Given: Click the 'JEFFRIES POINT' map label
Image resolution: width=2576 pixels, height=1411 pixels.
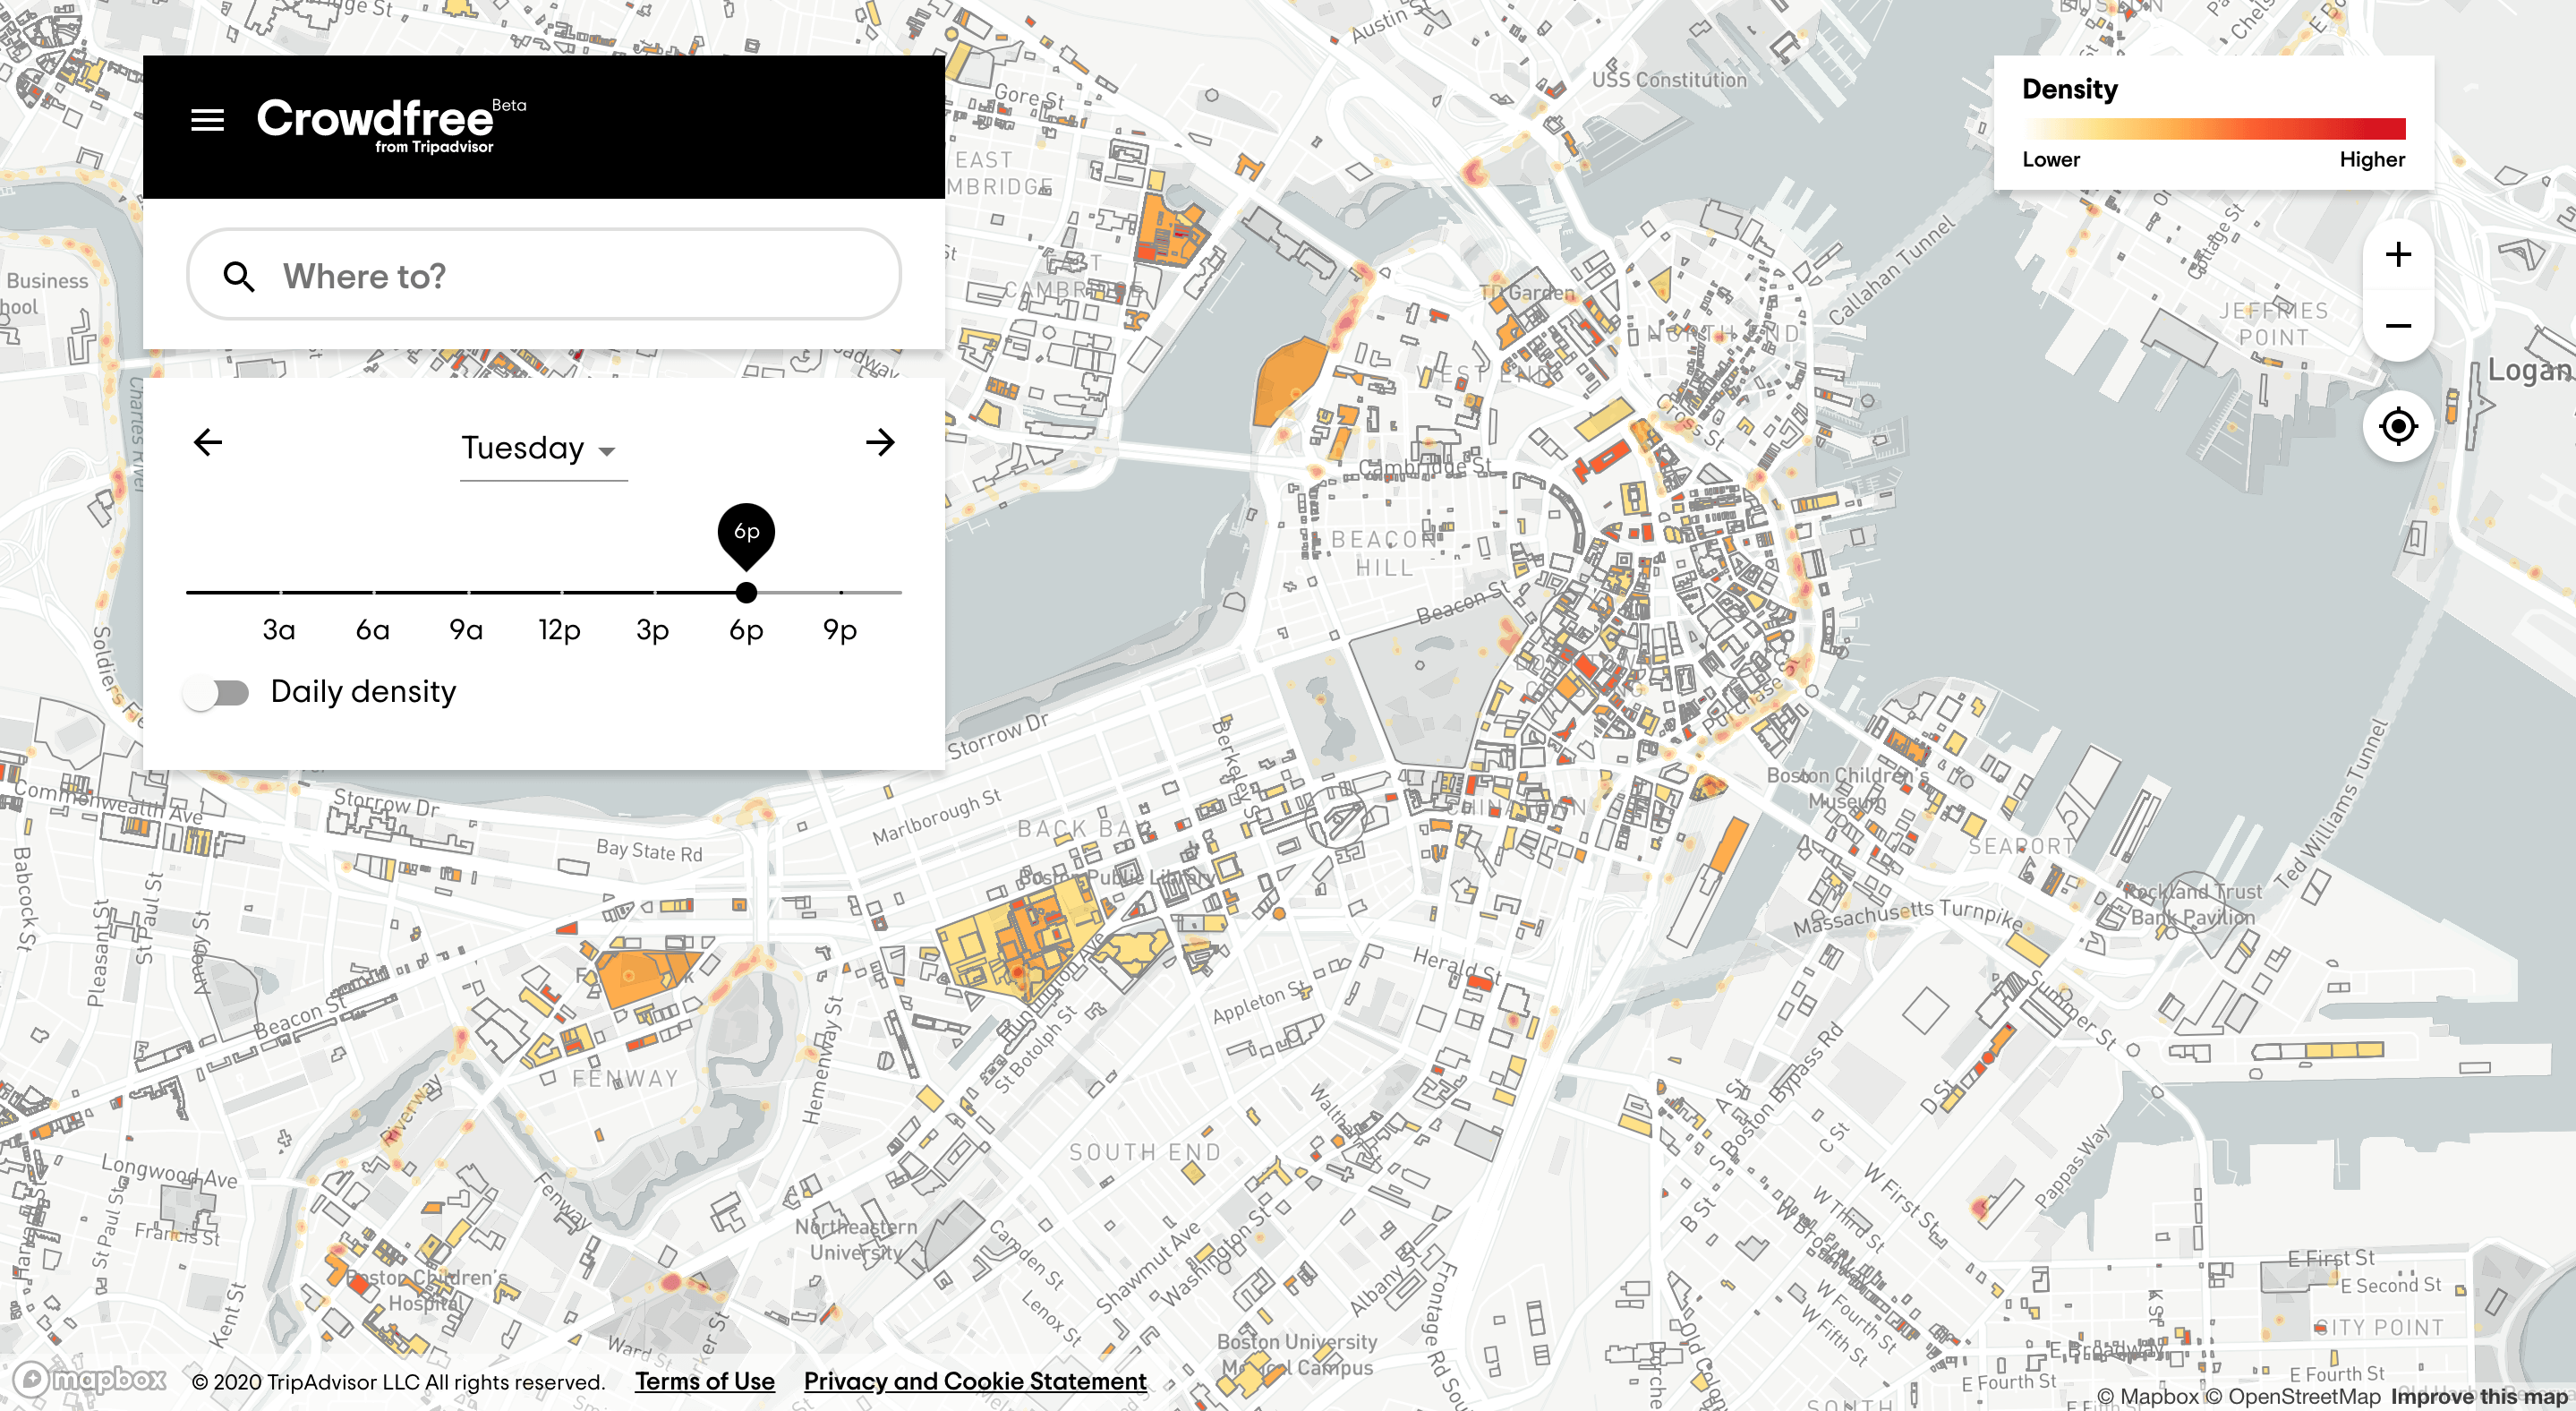Looking at the screenshot, I should 2274,324.
